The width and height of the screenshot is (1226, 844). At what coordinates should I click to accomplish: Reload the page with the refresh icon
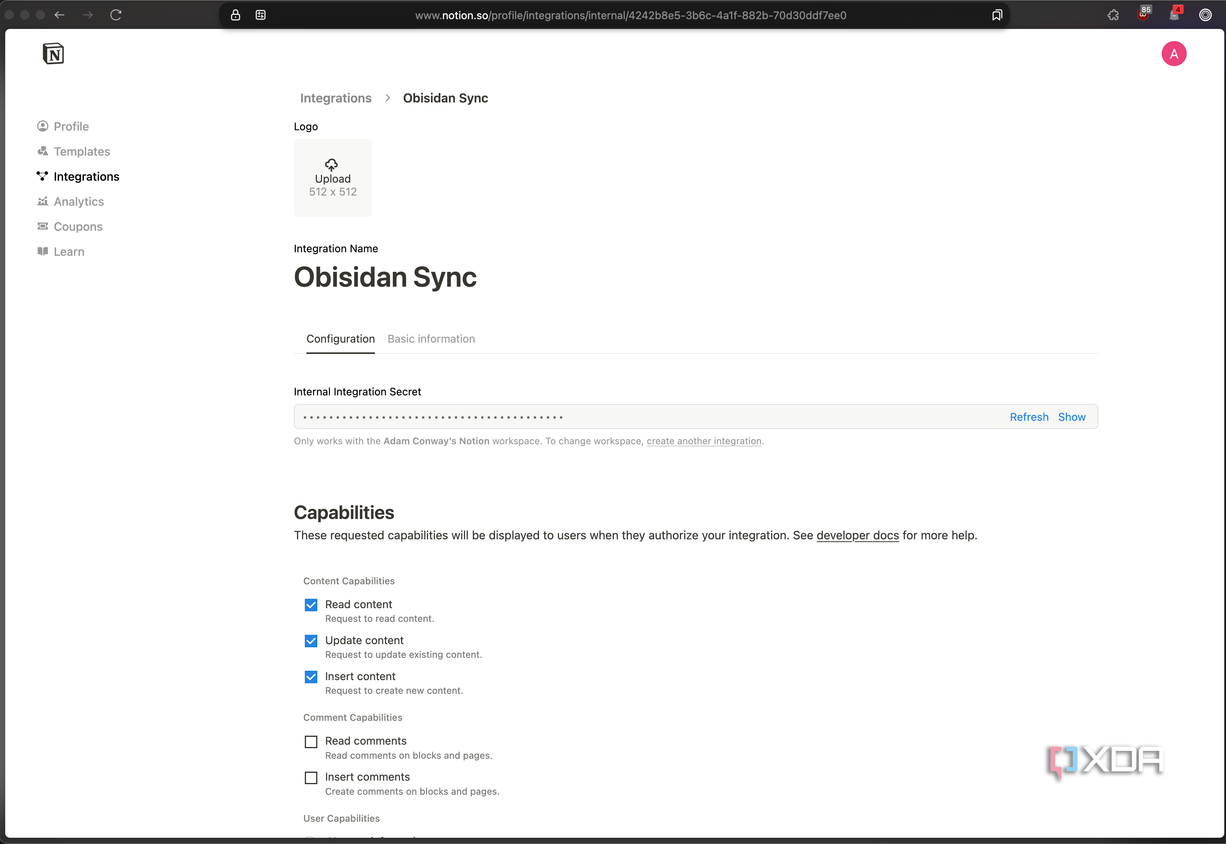click(116, 15)
